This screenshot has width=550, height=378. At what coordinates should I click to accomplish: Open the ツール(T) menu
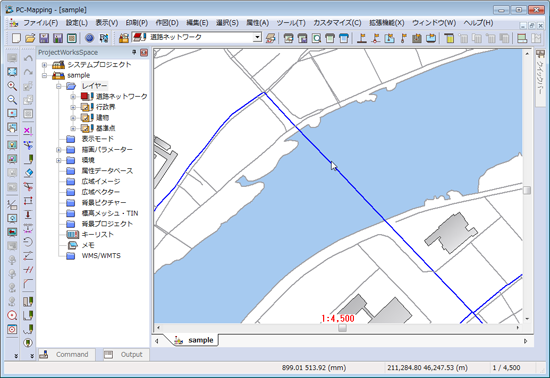pyautogui.click(x=291, y=23)
